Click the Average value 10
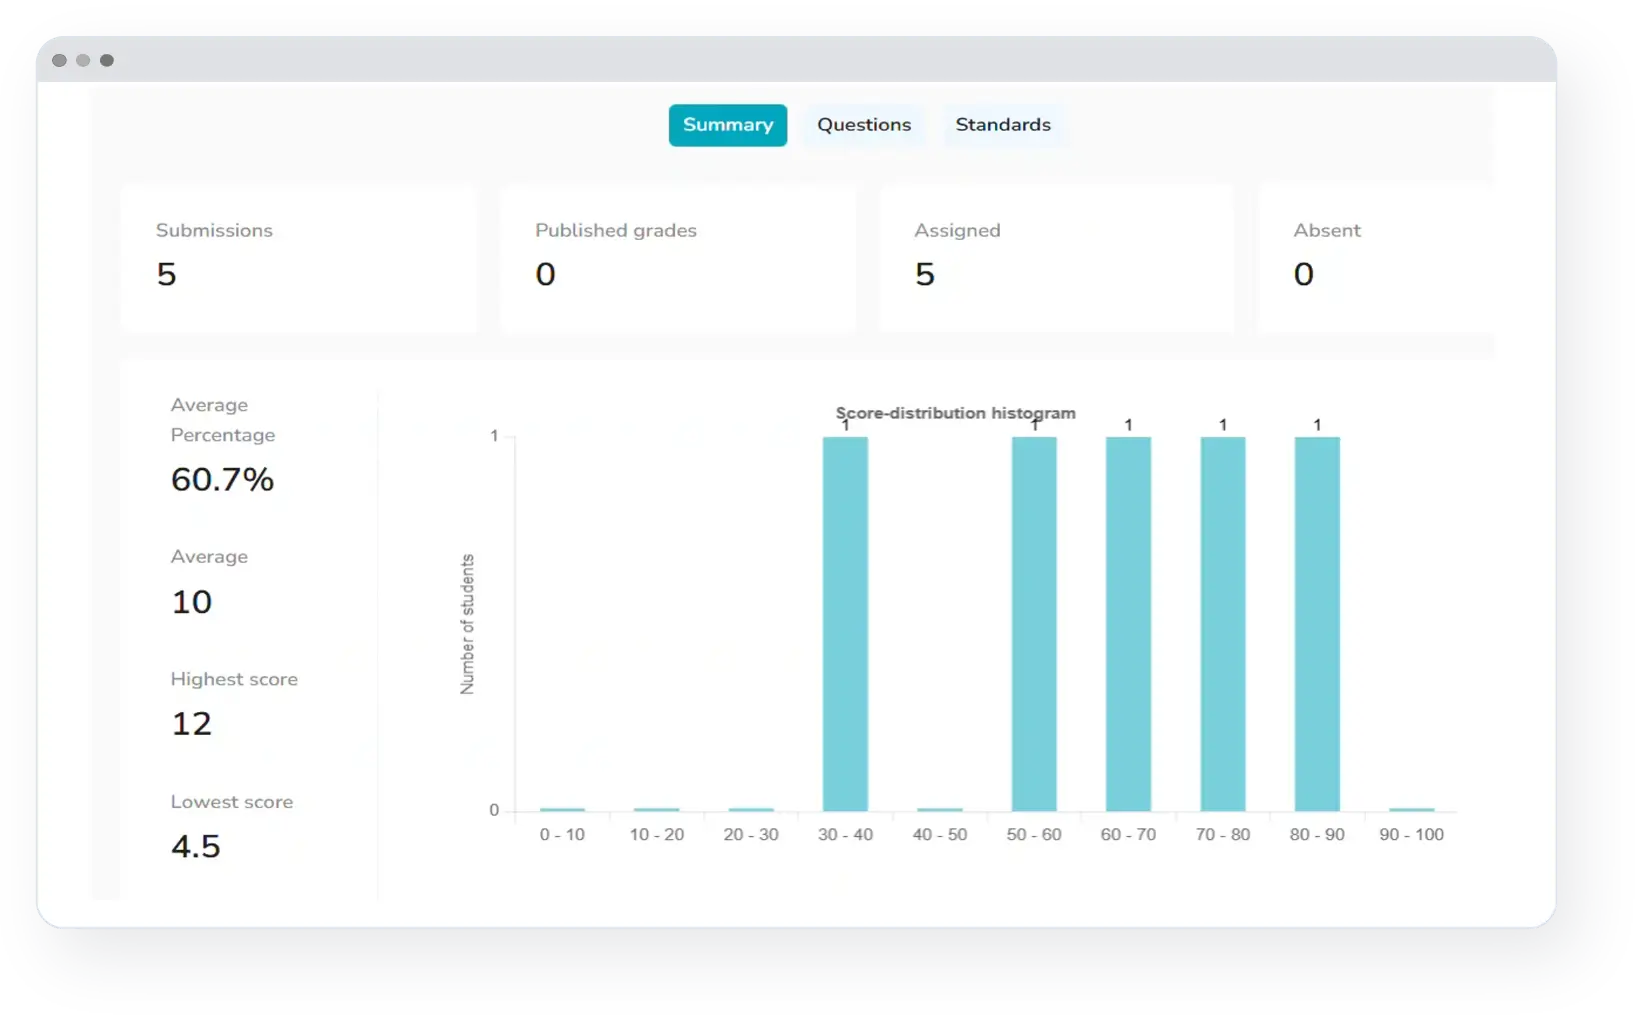 click(191, 602)
